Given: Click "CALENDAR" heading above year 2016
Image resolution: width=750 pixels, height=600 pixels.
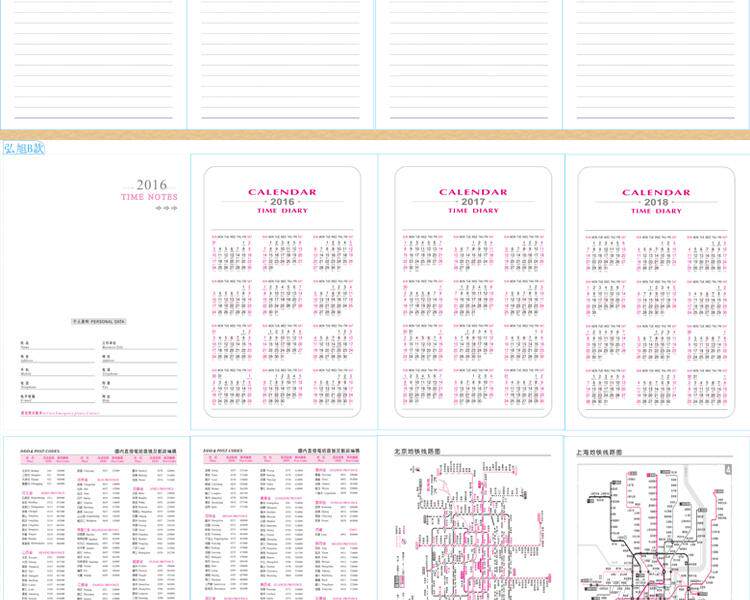Looking at the screenshot, I should [282, 192].
